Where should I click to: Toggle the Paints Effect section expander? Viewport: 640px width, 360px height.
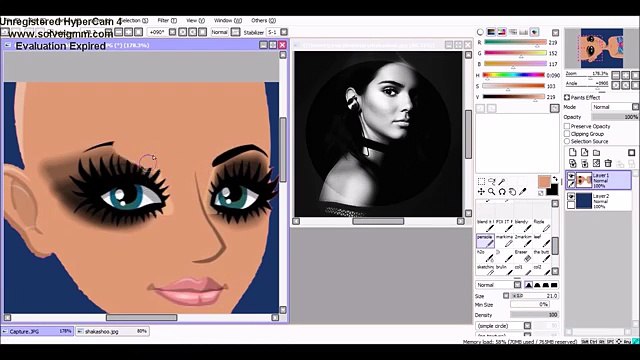pos(567,98)
